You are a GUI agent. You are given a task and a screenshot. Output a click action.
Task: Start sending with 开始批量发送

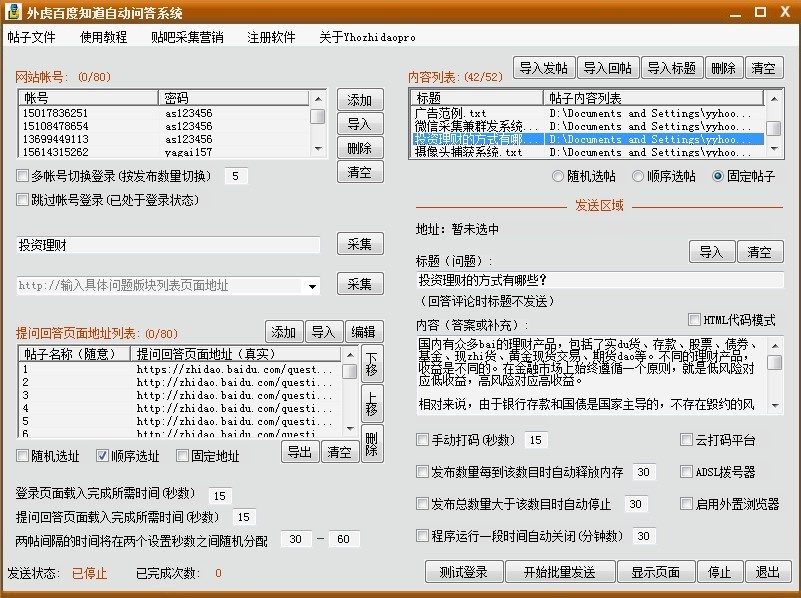point(560,572)
